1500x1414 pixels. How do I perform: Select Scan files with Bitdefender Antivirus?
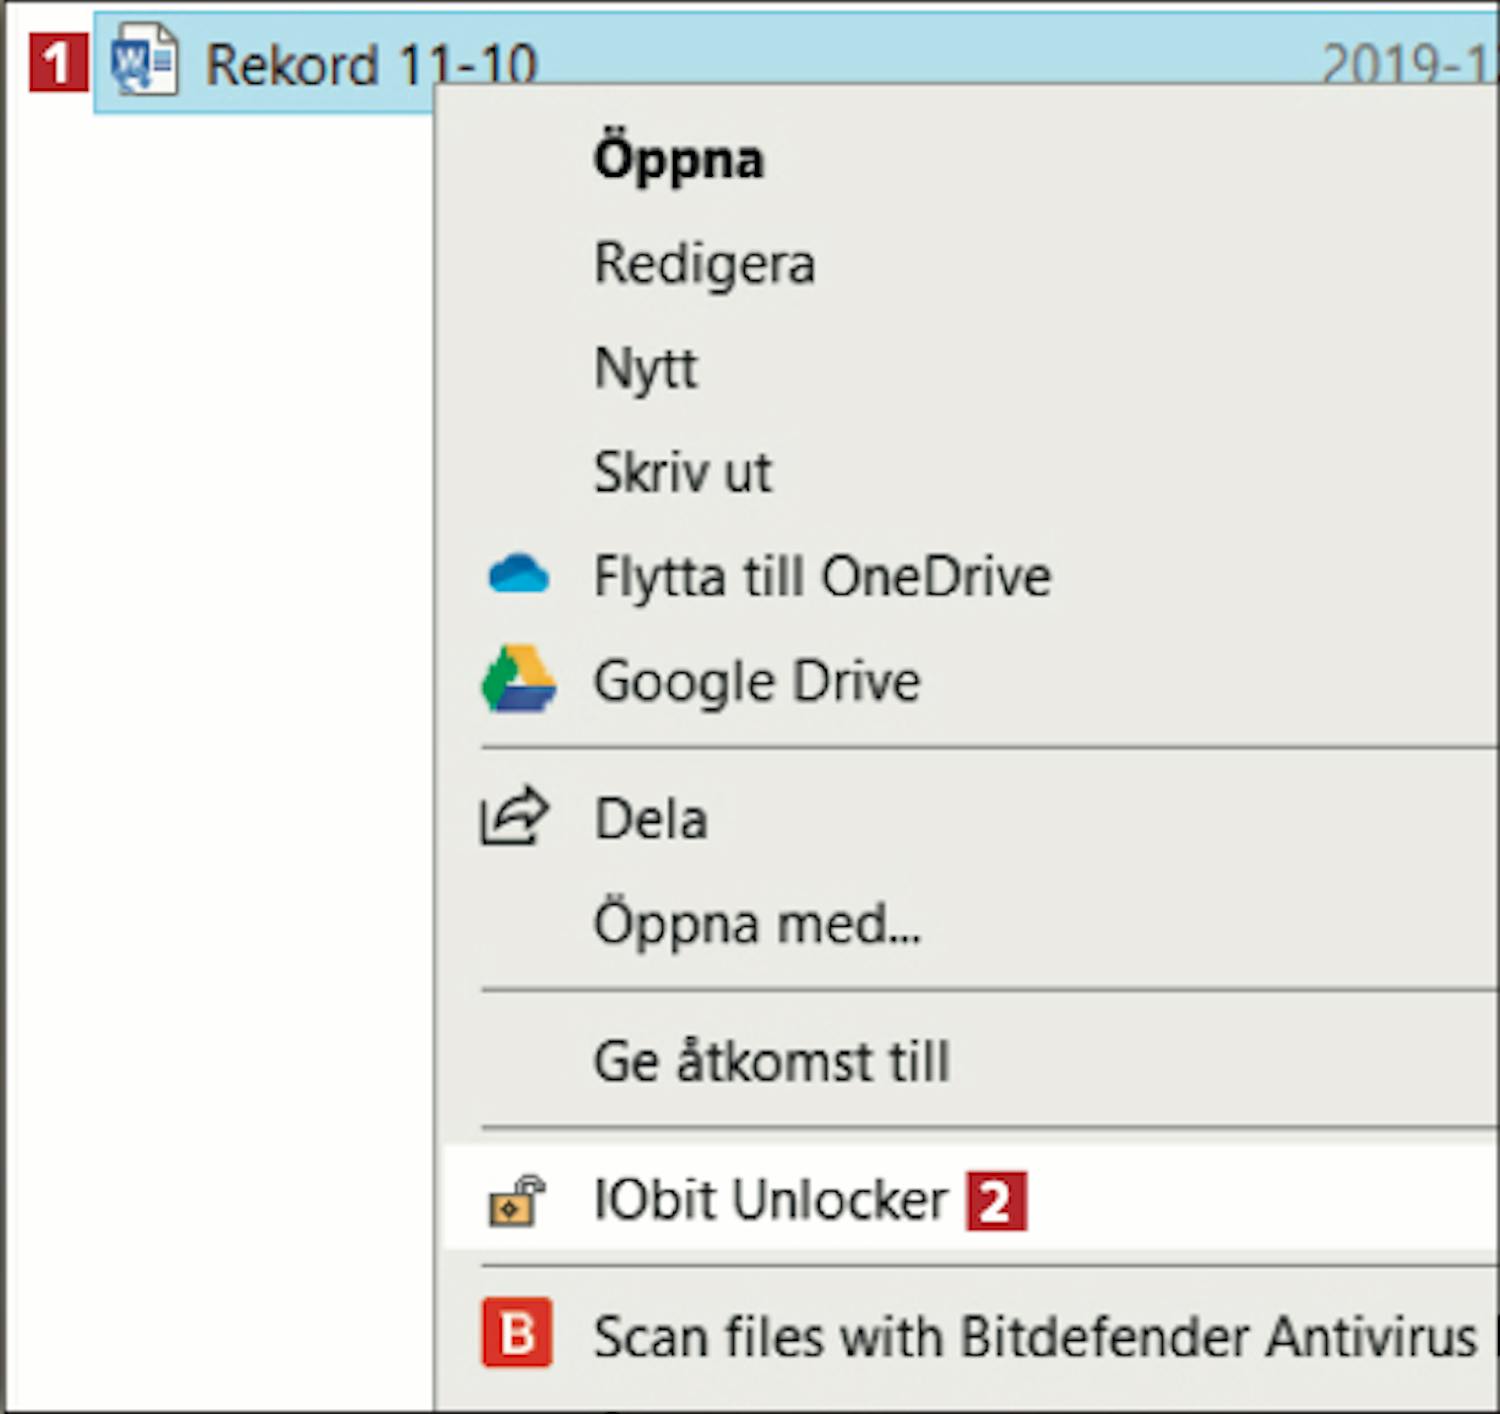pyautogui.click(x=1034, y=1337)
